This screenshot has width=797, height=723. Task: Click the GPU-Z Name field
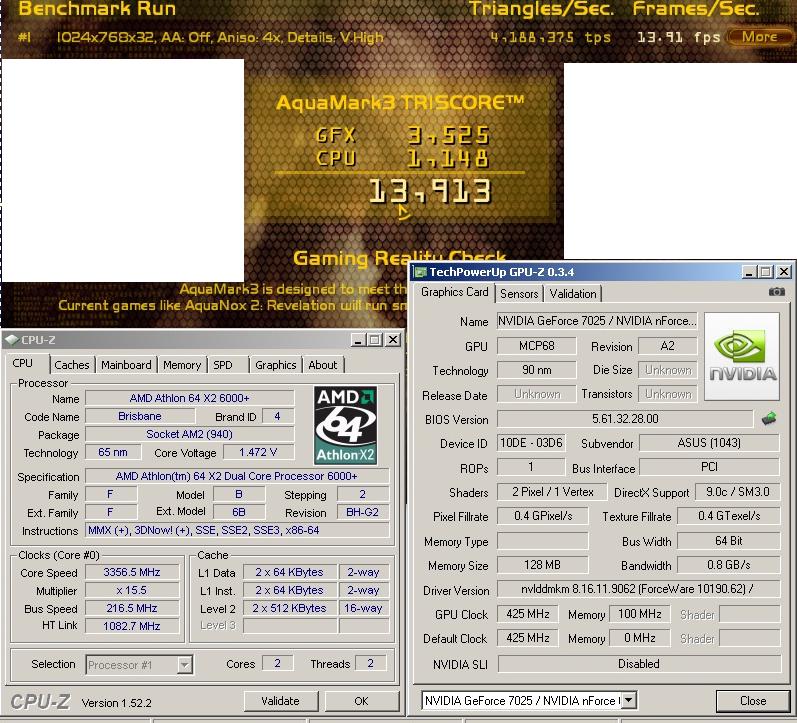pyautogui.click(x=597, y=321)
